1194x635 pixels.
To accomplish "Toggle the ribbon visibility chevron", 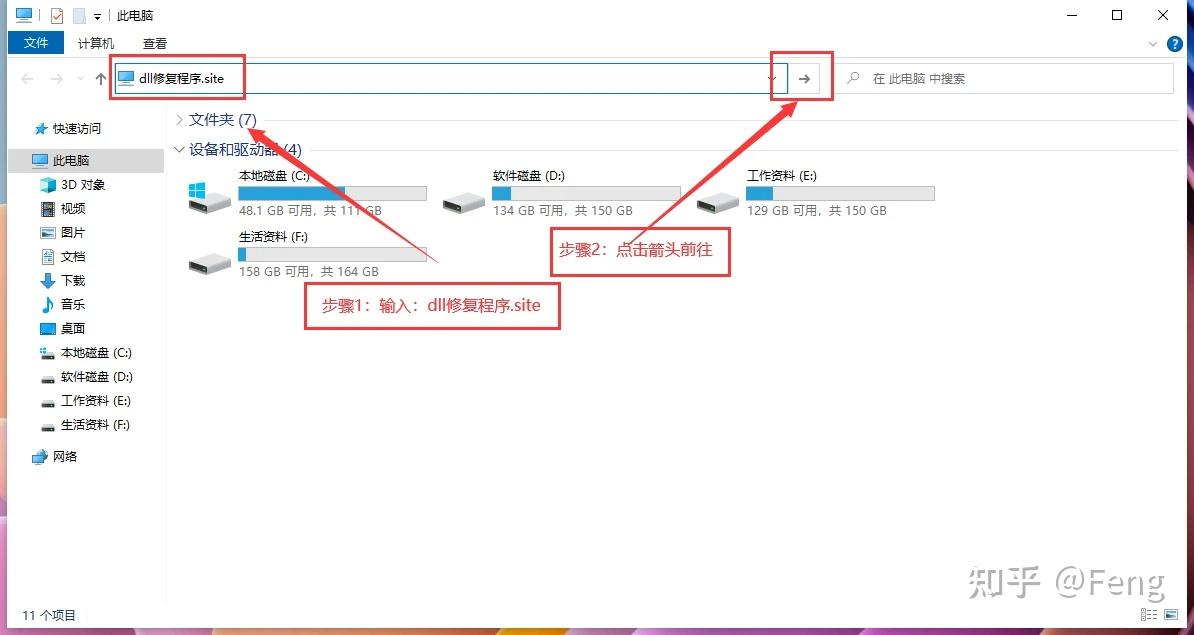I will pos(1154,43).
